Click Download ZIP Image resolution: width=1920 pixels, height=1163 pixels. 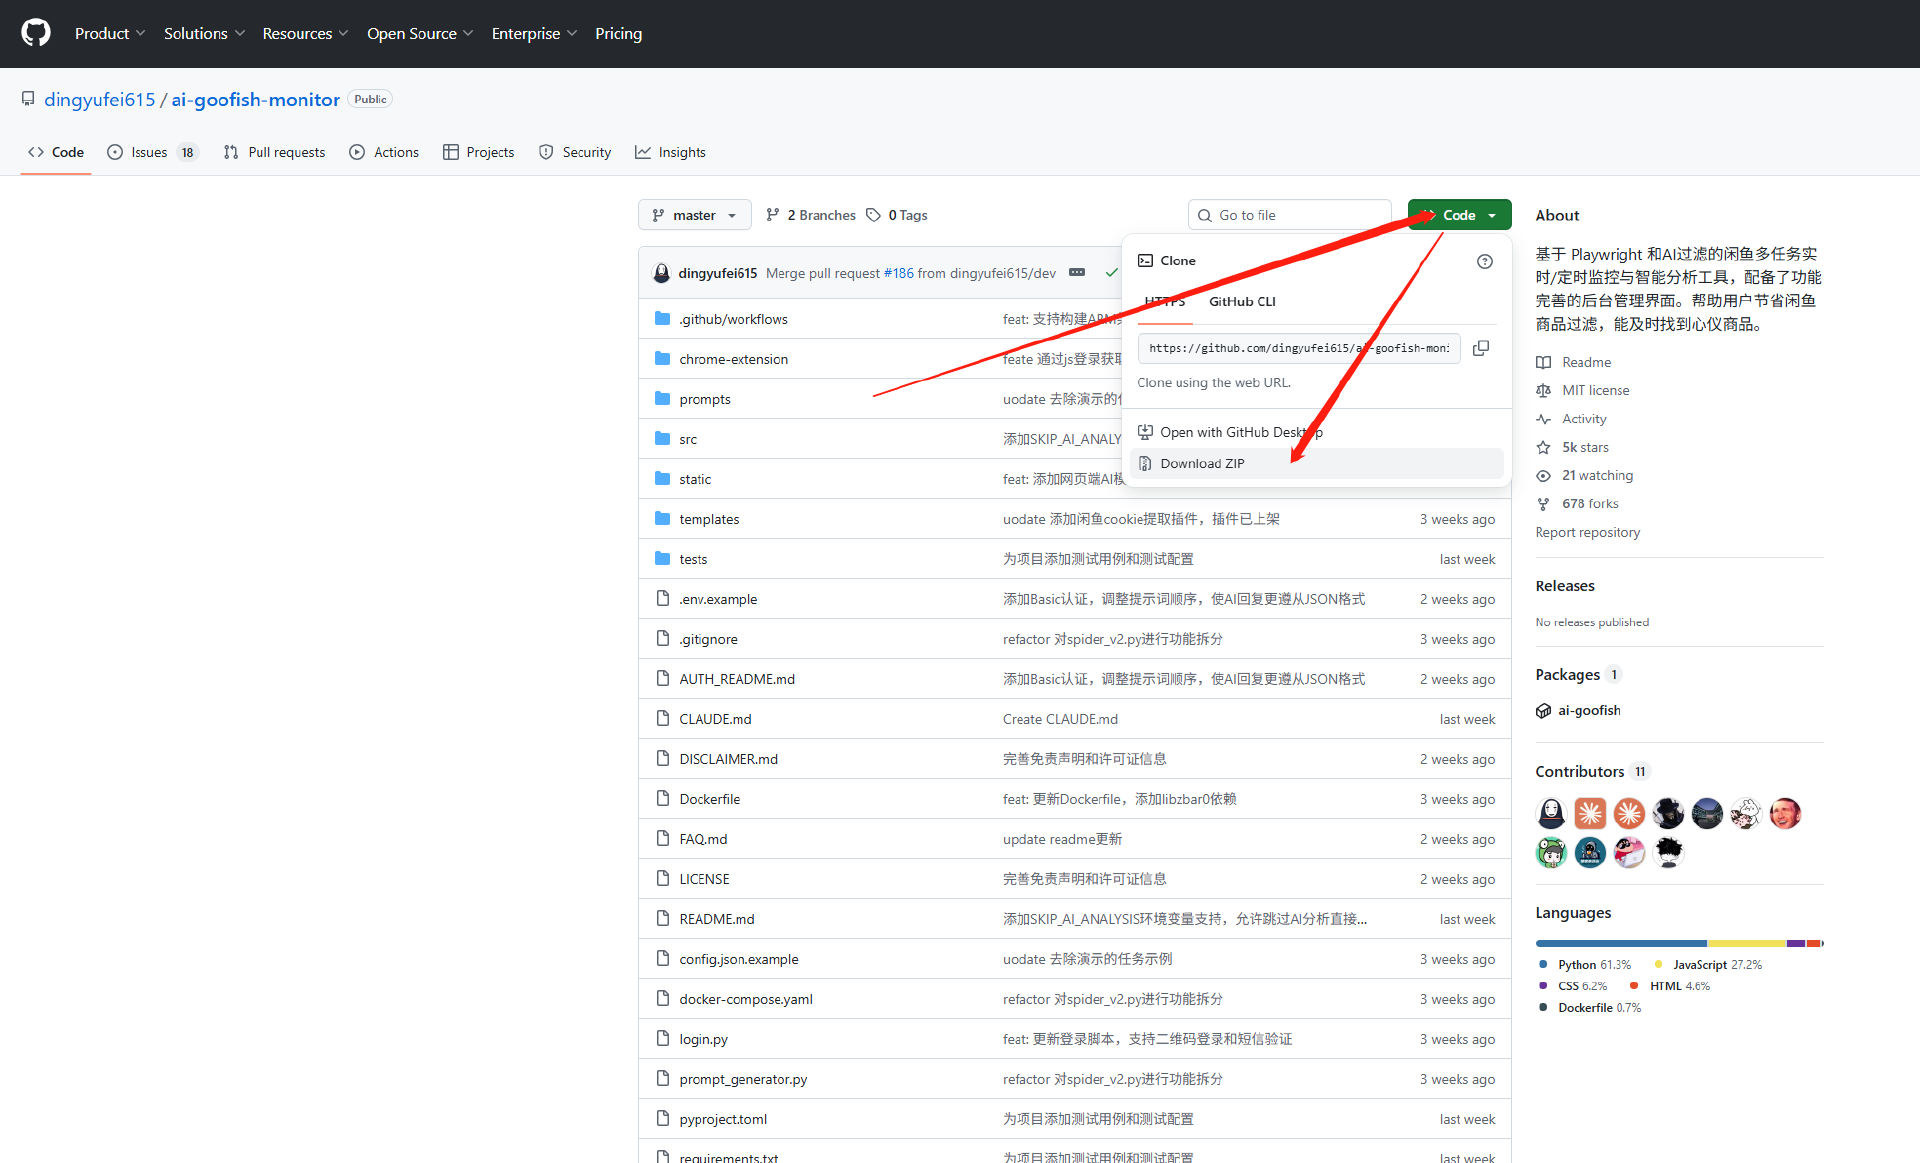click(x=1316, y=464)
